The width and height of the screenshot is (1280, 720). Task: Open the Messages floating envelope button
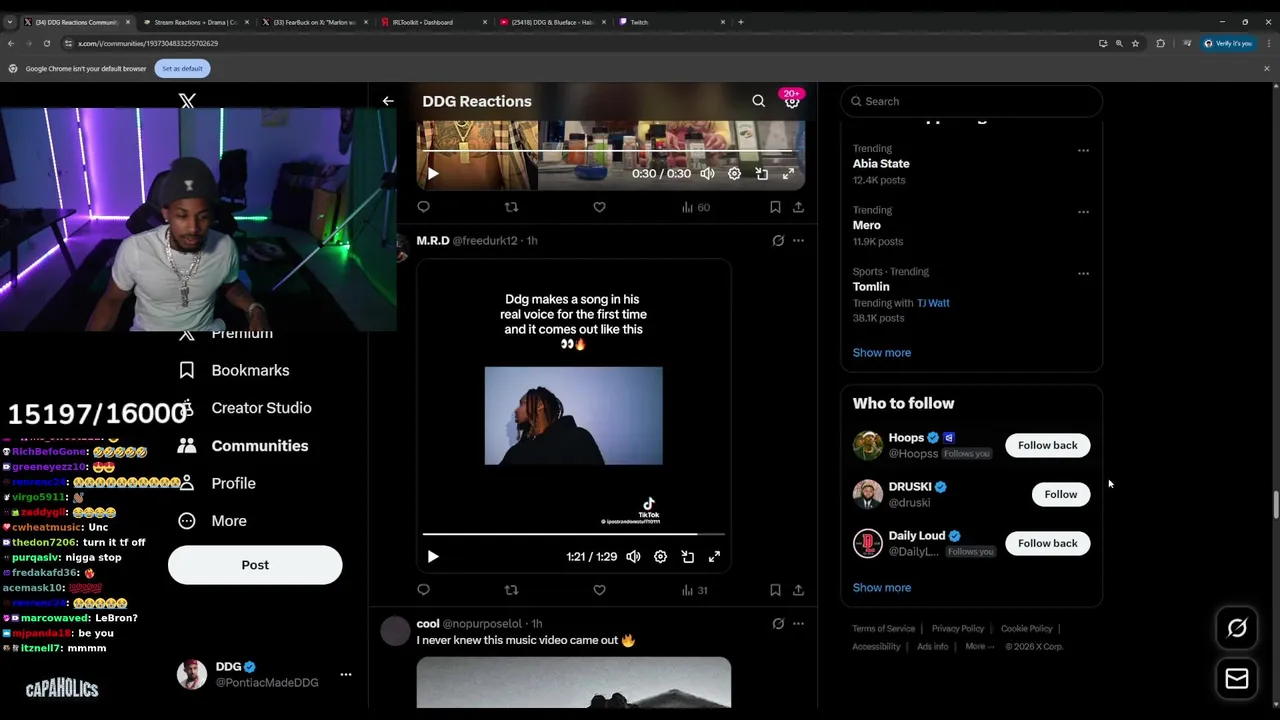point(1237,679)
